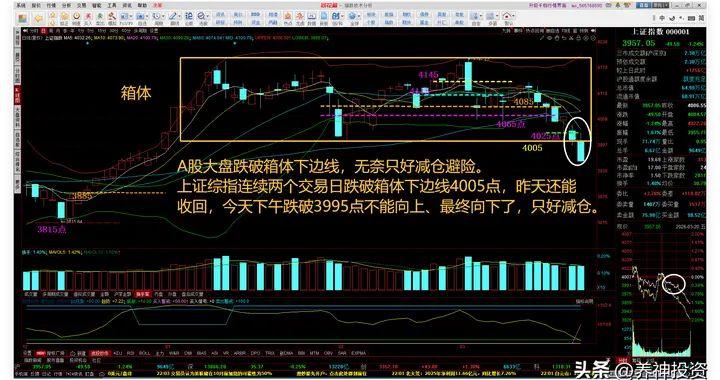Select the BOLL indicator tab
The width and height of the screenshot is (720, 380).
point(144,353)
